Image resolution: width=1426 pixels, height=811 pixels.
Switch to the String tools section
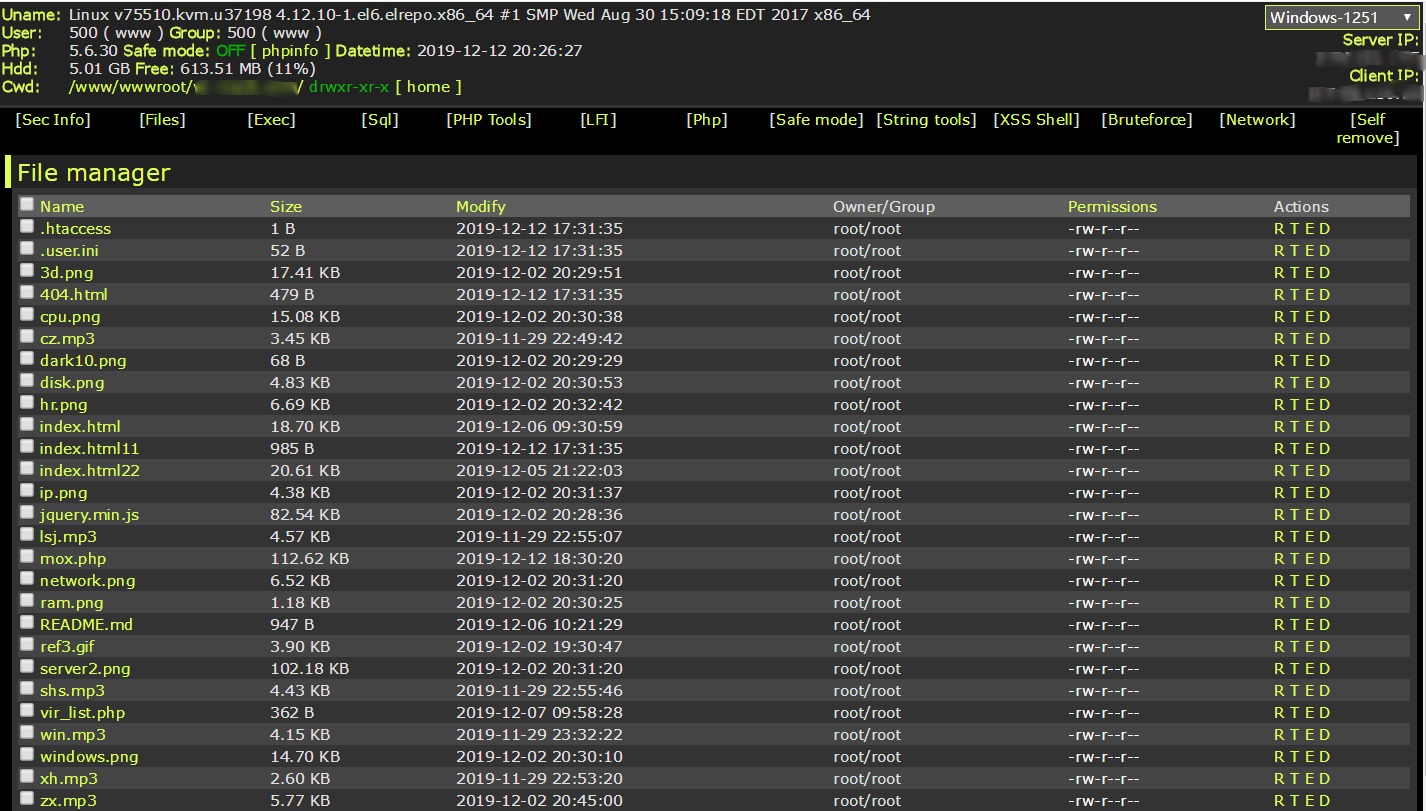pos(927,120)
